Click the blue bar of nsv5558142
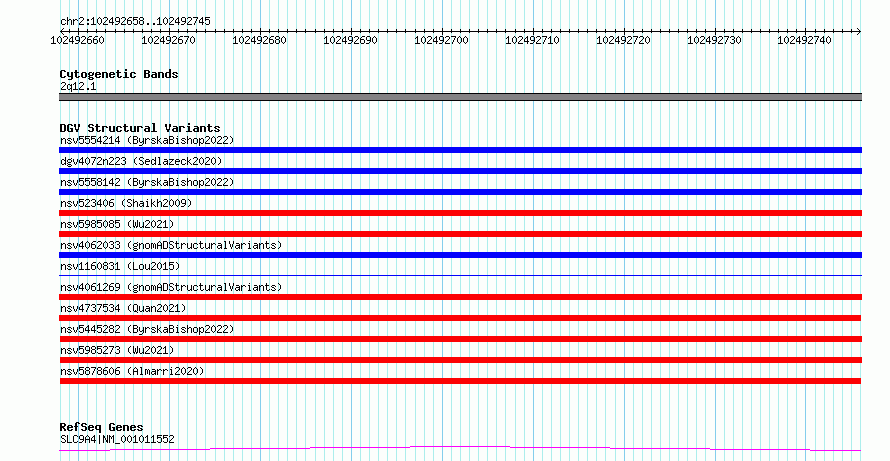The image size is (890, 461). tap(460, 192)
